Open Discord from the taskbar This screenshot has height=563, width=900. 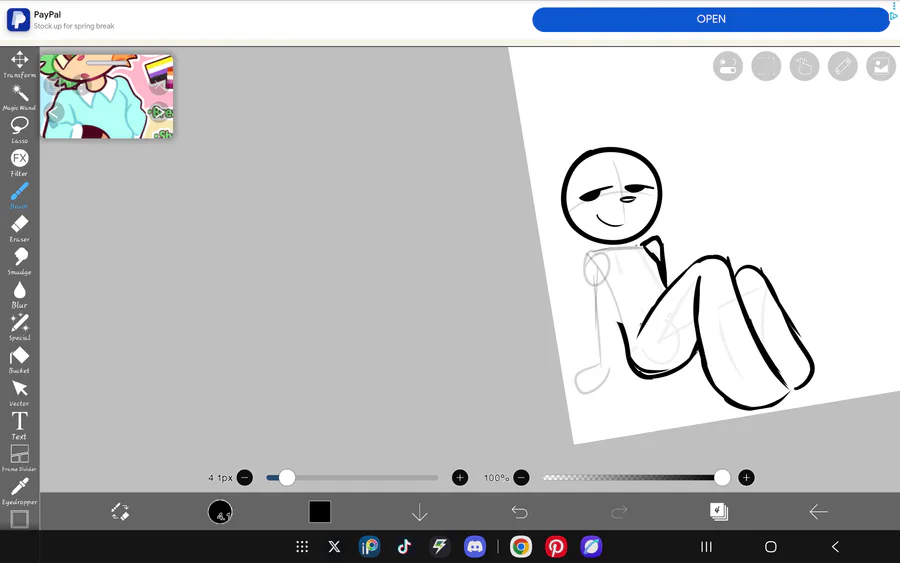475,546
